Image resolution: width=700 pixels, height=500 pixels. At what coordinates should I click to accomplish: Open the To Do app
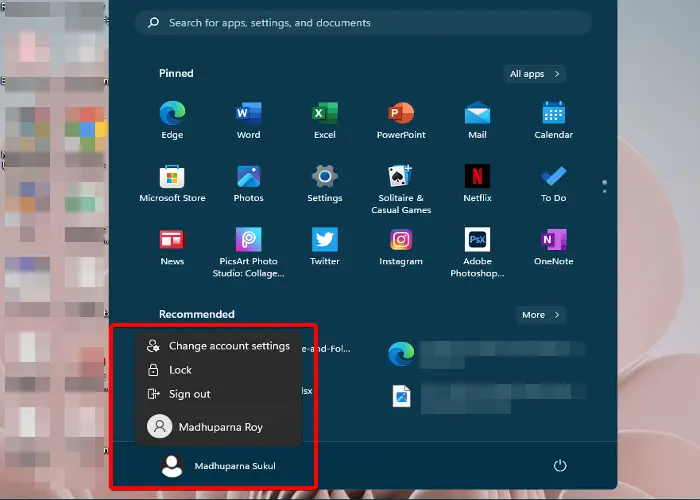[554, 183]
